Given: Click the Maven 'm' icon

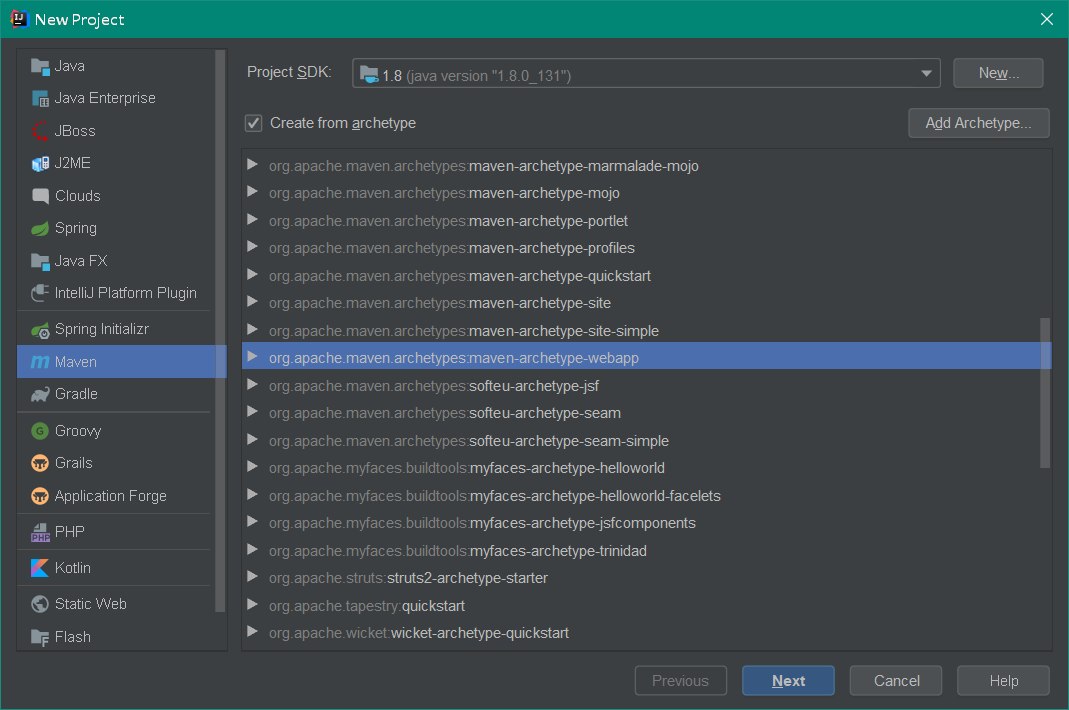Looking at the screenshot, I should [40, 362].
